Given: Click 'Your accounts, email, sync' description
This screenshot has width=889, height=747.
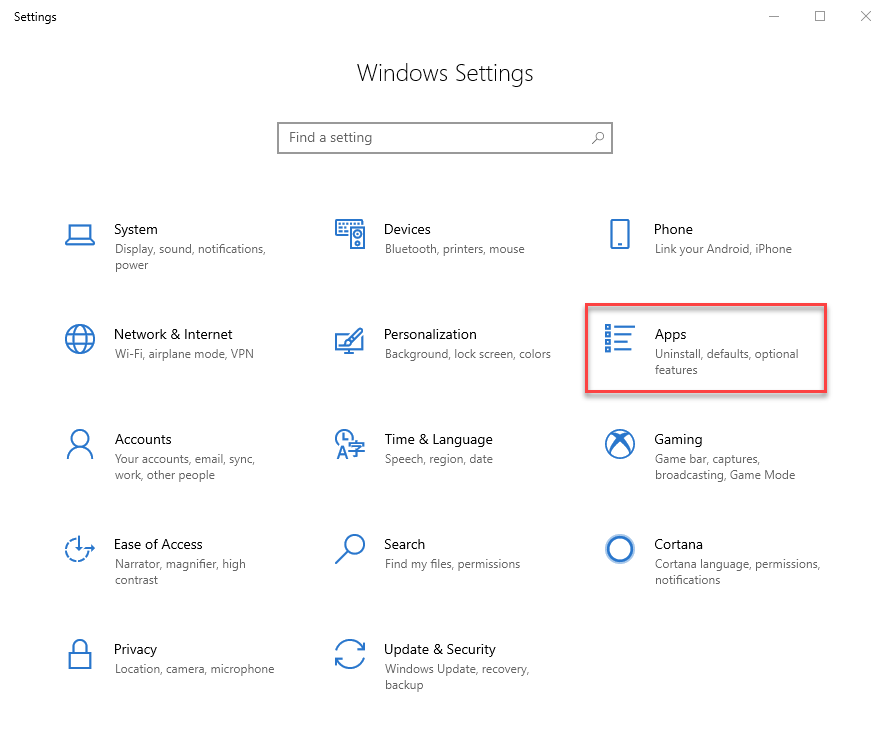Looking at the screenshot, I should click(x=185, y=466).
